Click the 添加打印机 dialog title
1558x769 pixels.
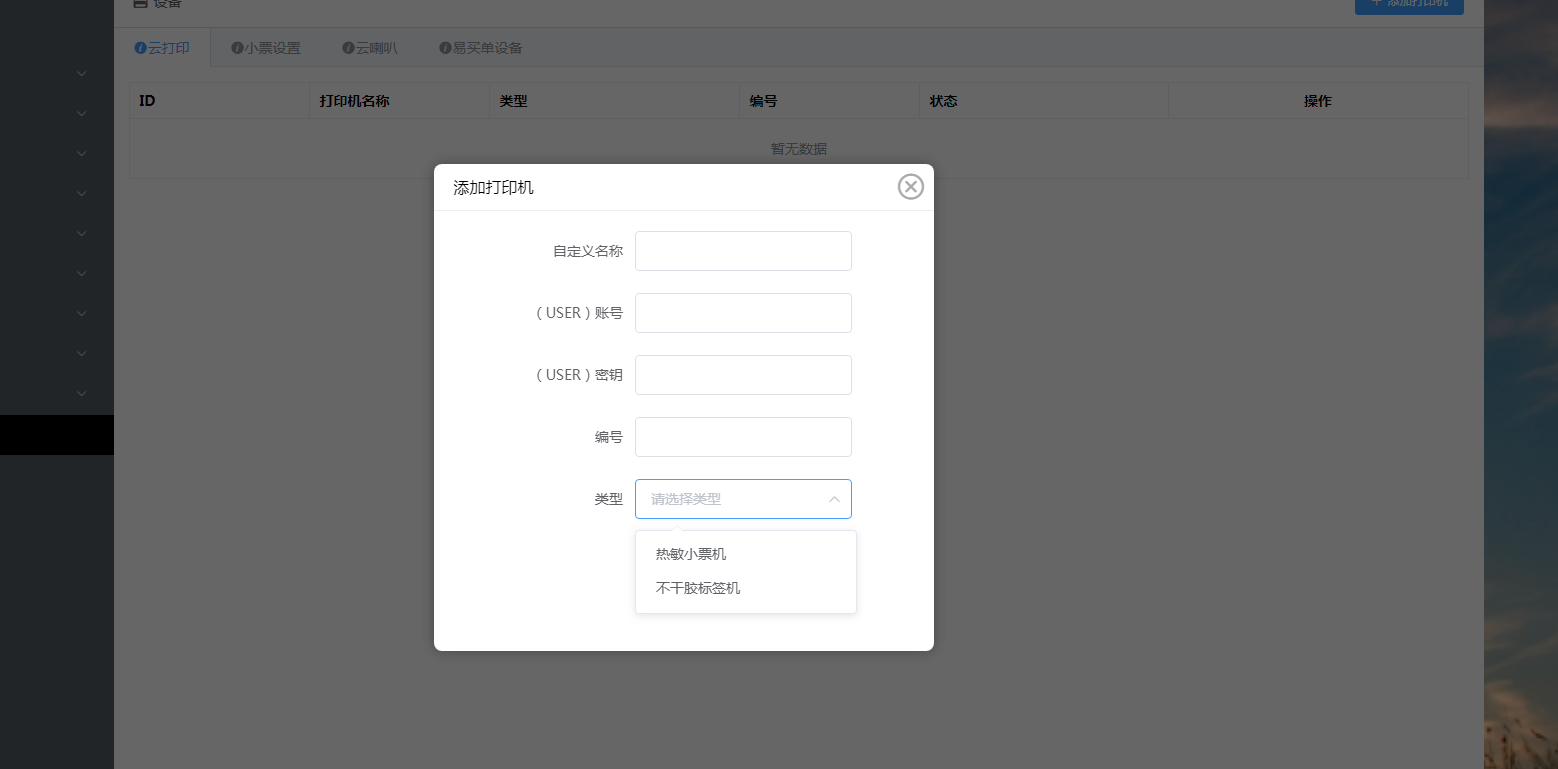(493, 187)
